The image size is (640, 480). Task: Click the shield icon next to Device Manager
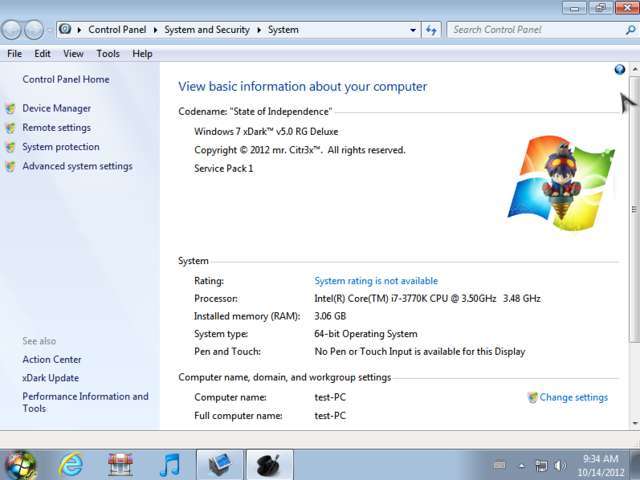[11, 109]
